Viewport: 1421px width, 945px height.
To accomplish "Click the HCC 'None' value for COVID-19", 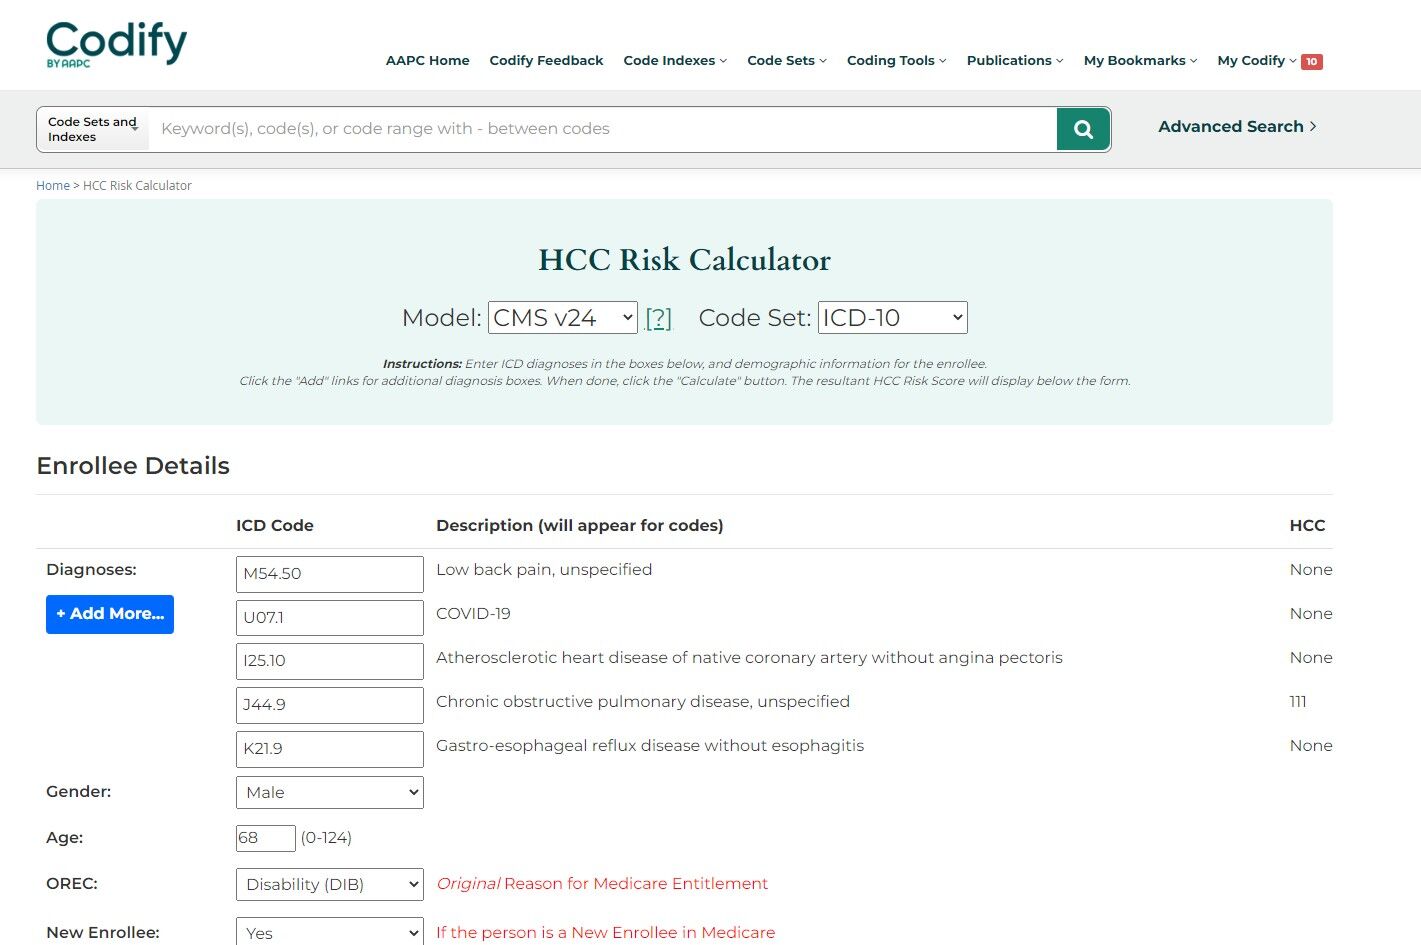I will (x=1311, y=614).
